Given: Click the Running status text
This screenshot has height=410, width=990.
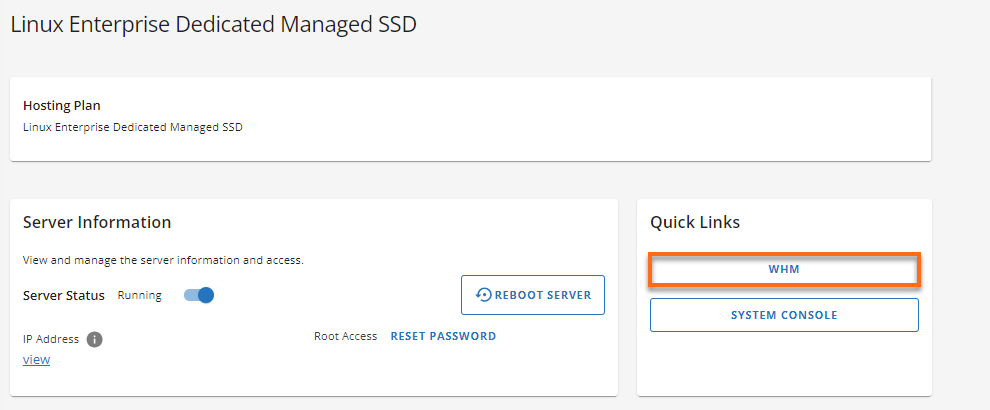Looking at the screenshot, I should click(x=139, y=295).
